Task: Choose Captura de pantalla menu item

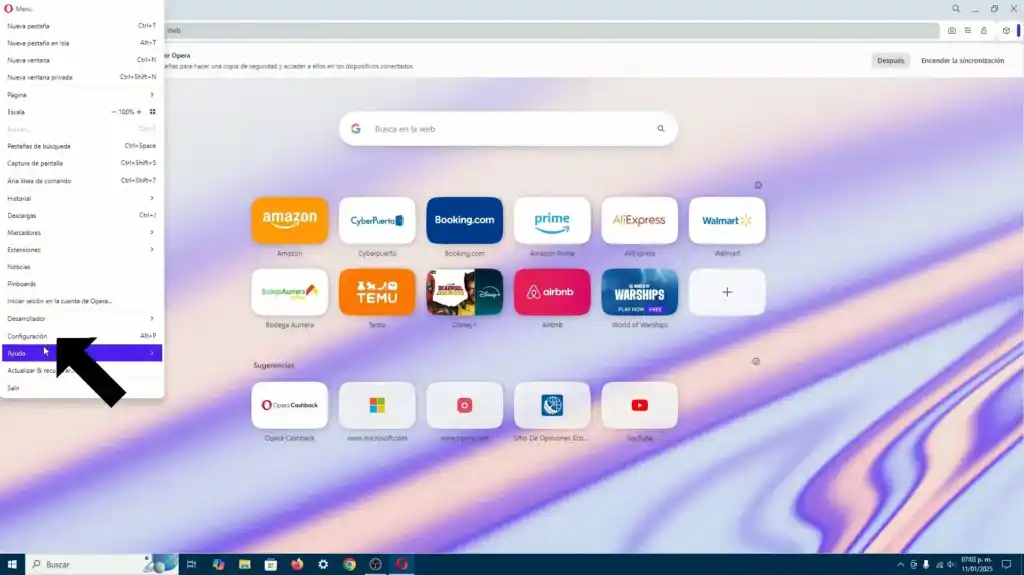Action: pos(82,163)
